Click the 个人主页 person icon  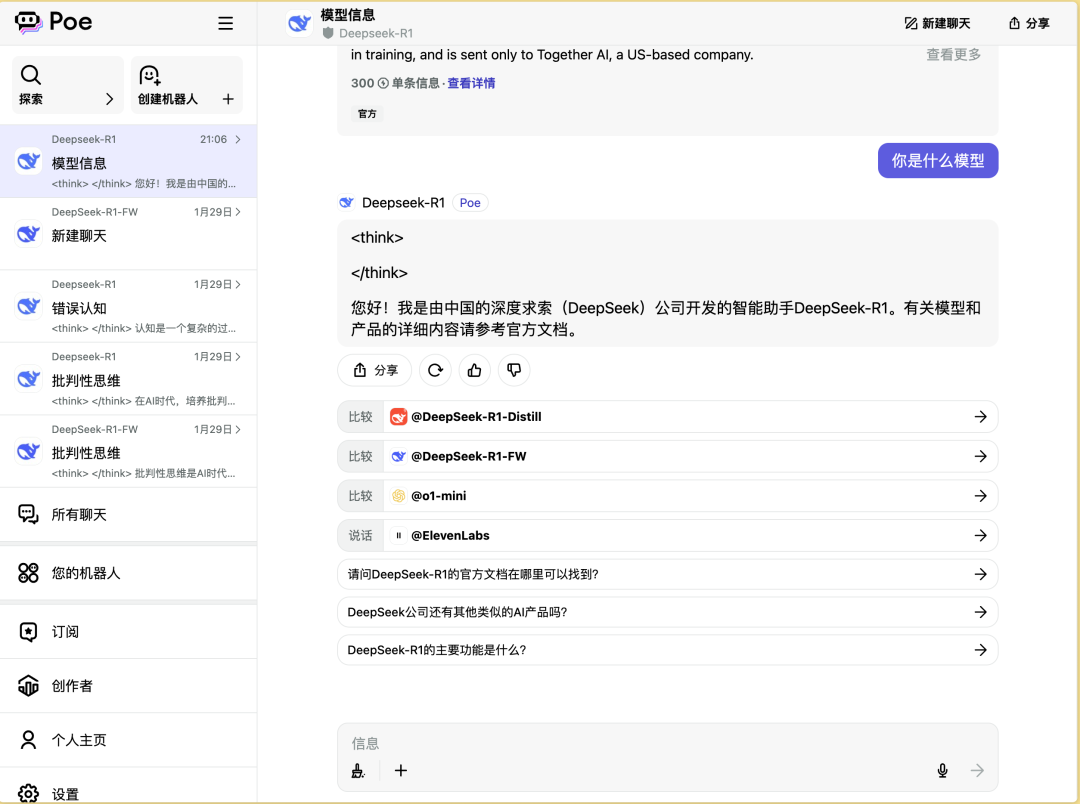coord(28,740)
